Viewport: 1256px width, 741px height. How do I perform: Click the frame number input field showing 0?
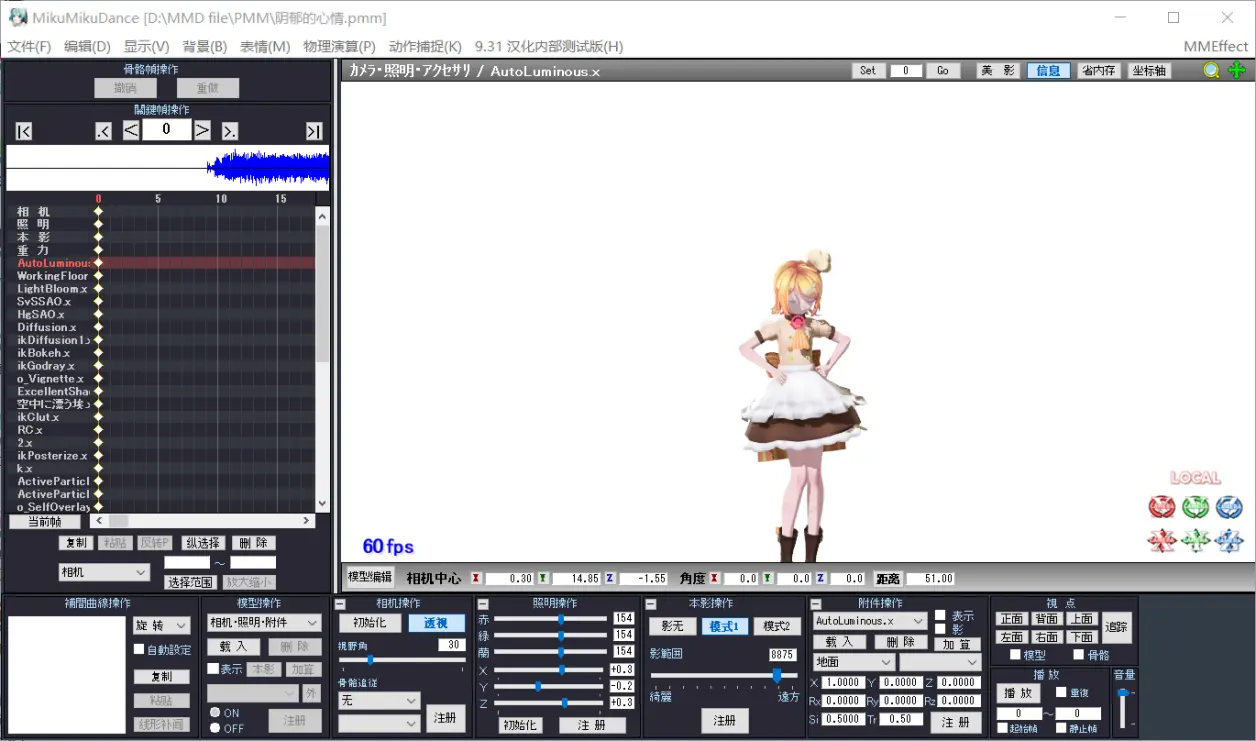pyautogui.click(x=166, y=130)
